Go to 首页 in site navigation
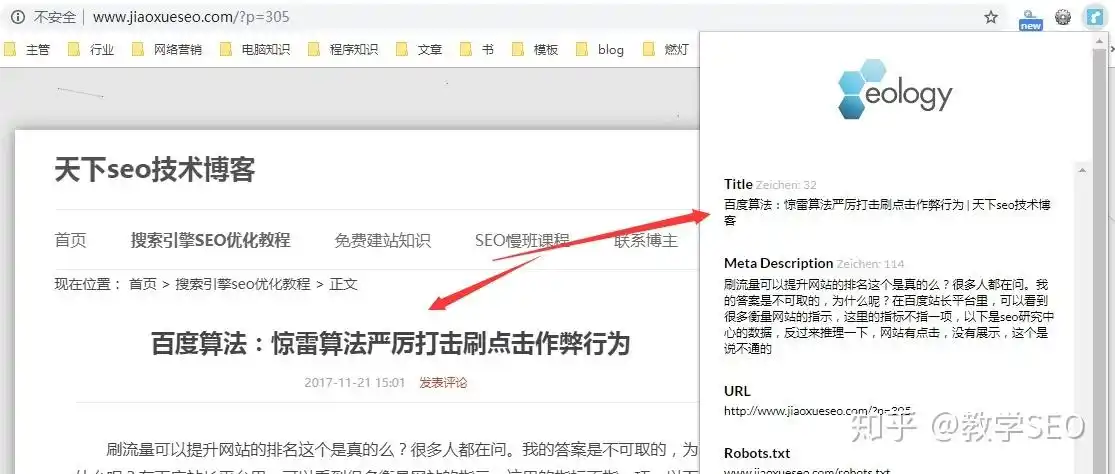Image resolution: width=1115 pixels, height=474 pixels. pos(70,240)
